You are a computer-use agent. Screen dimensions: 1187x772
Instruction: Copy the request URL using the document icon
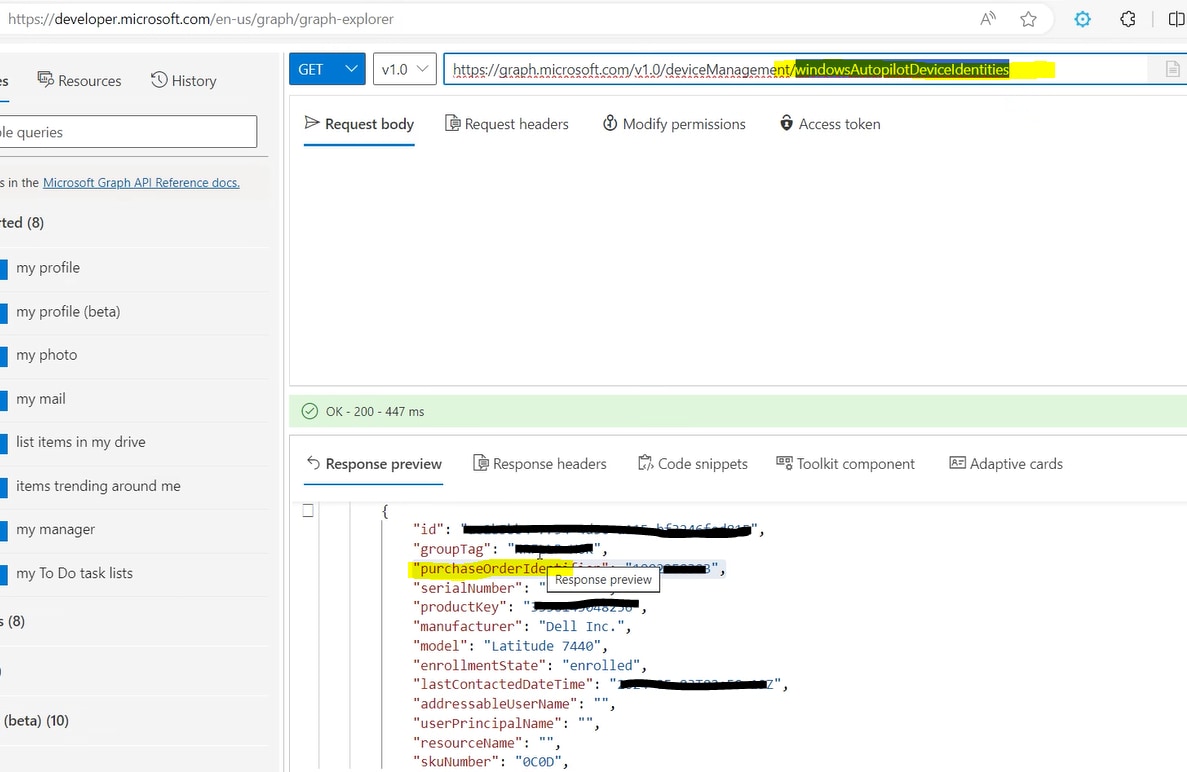[x=1171, y=68]
